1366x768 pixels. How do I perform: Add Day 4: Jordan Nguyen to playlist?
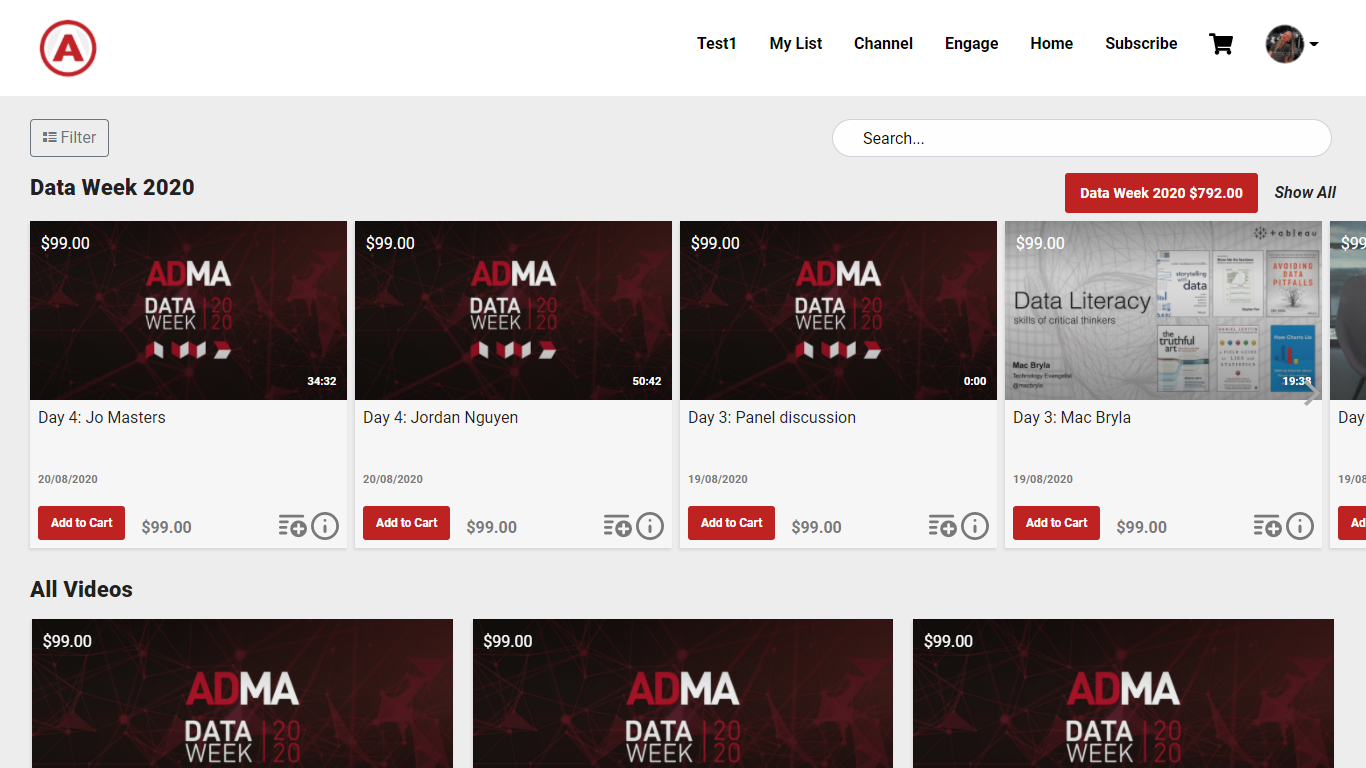(617, 526)
